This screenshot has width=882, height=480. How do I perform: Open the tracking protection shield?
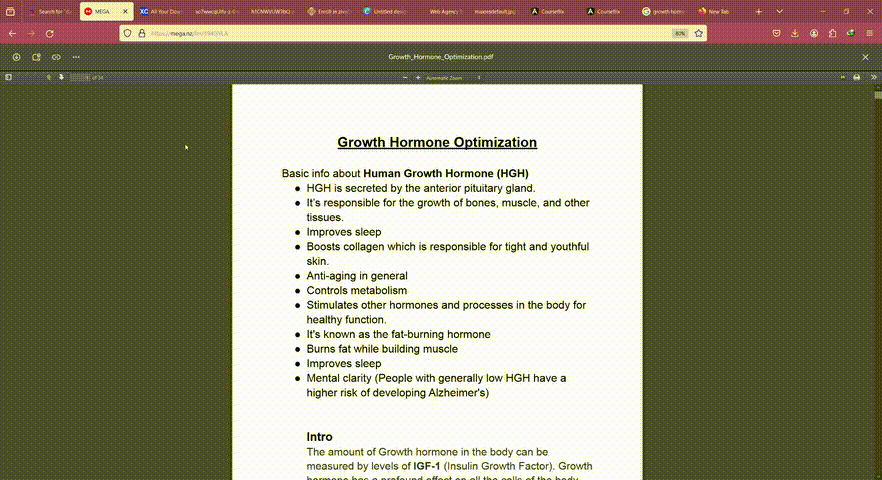tap(128, 34)
